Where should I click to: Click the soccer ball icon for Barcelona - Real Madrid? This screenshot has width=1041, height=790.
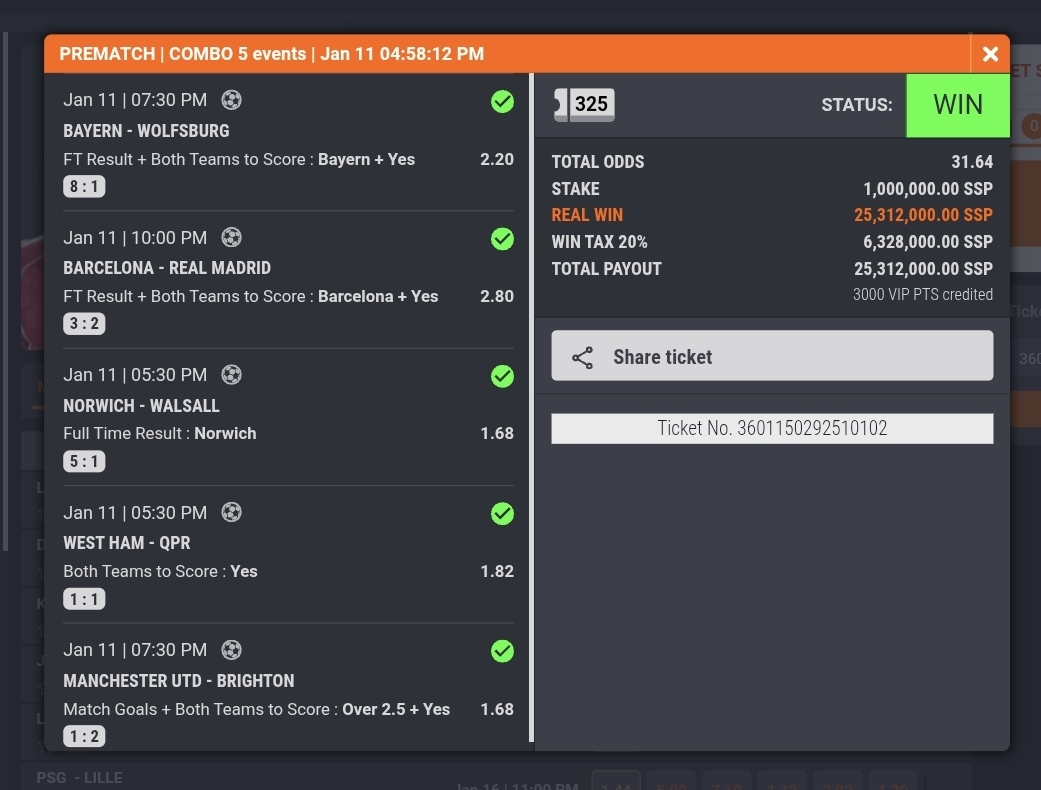tap(231, 238)
